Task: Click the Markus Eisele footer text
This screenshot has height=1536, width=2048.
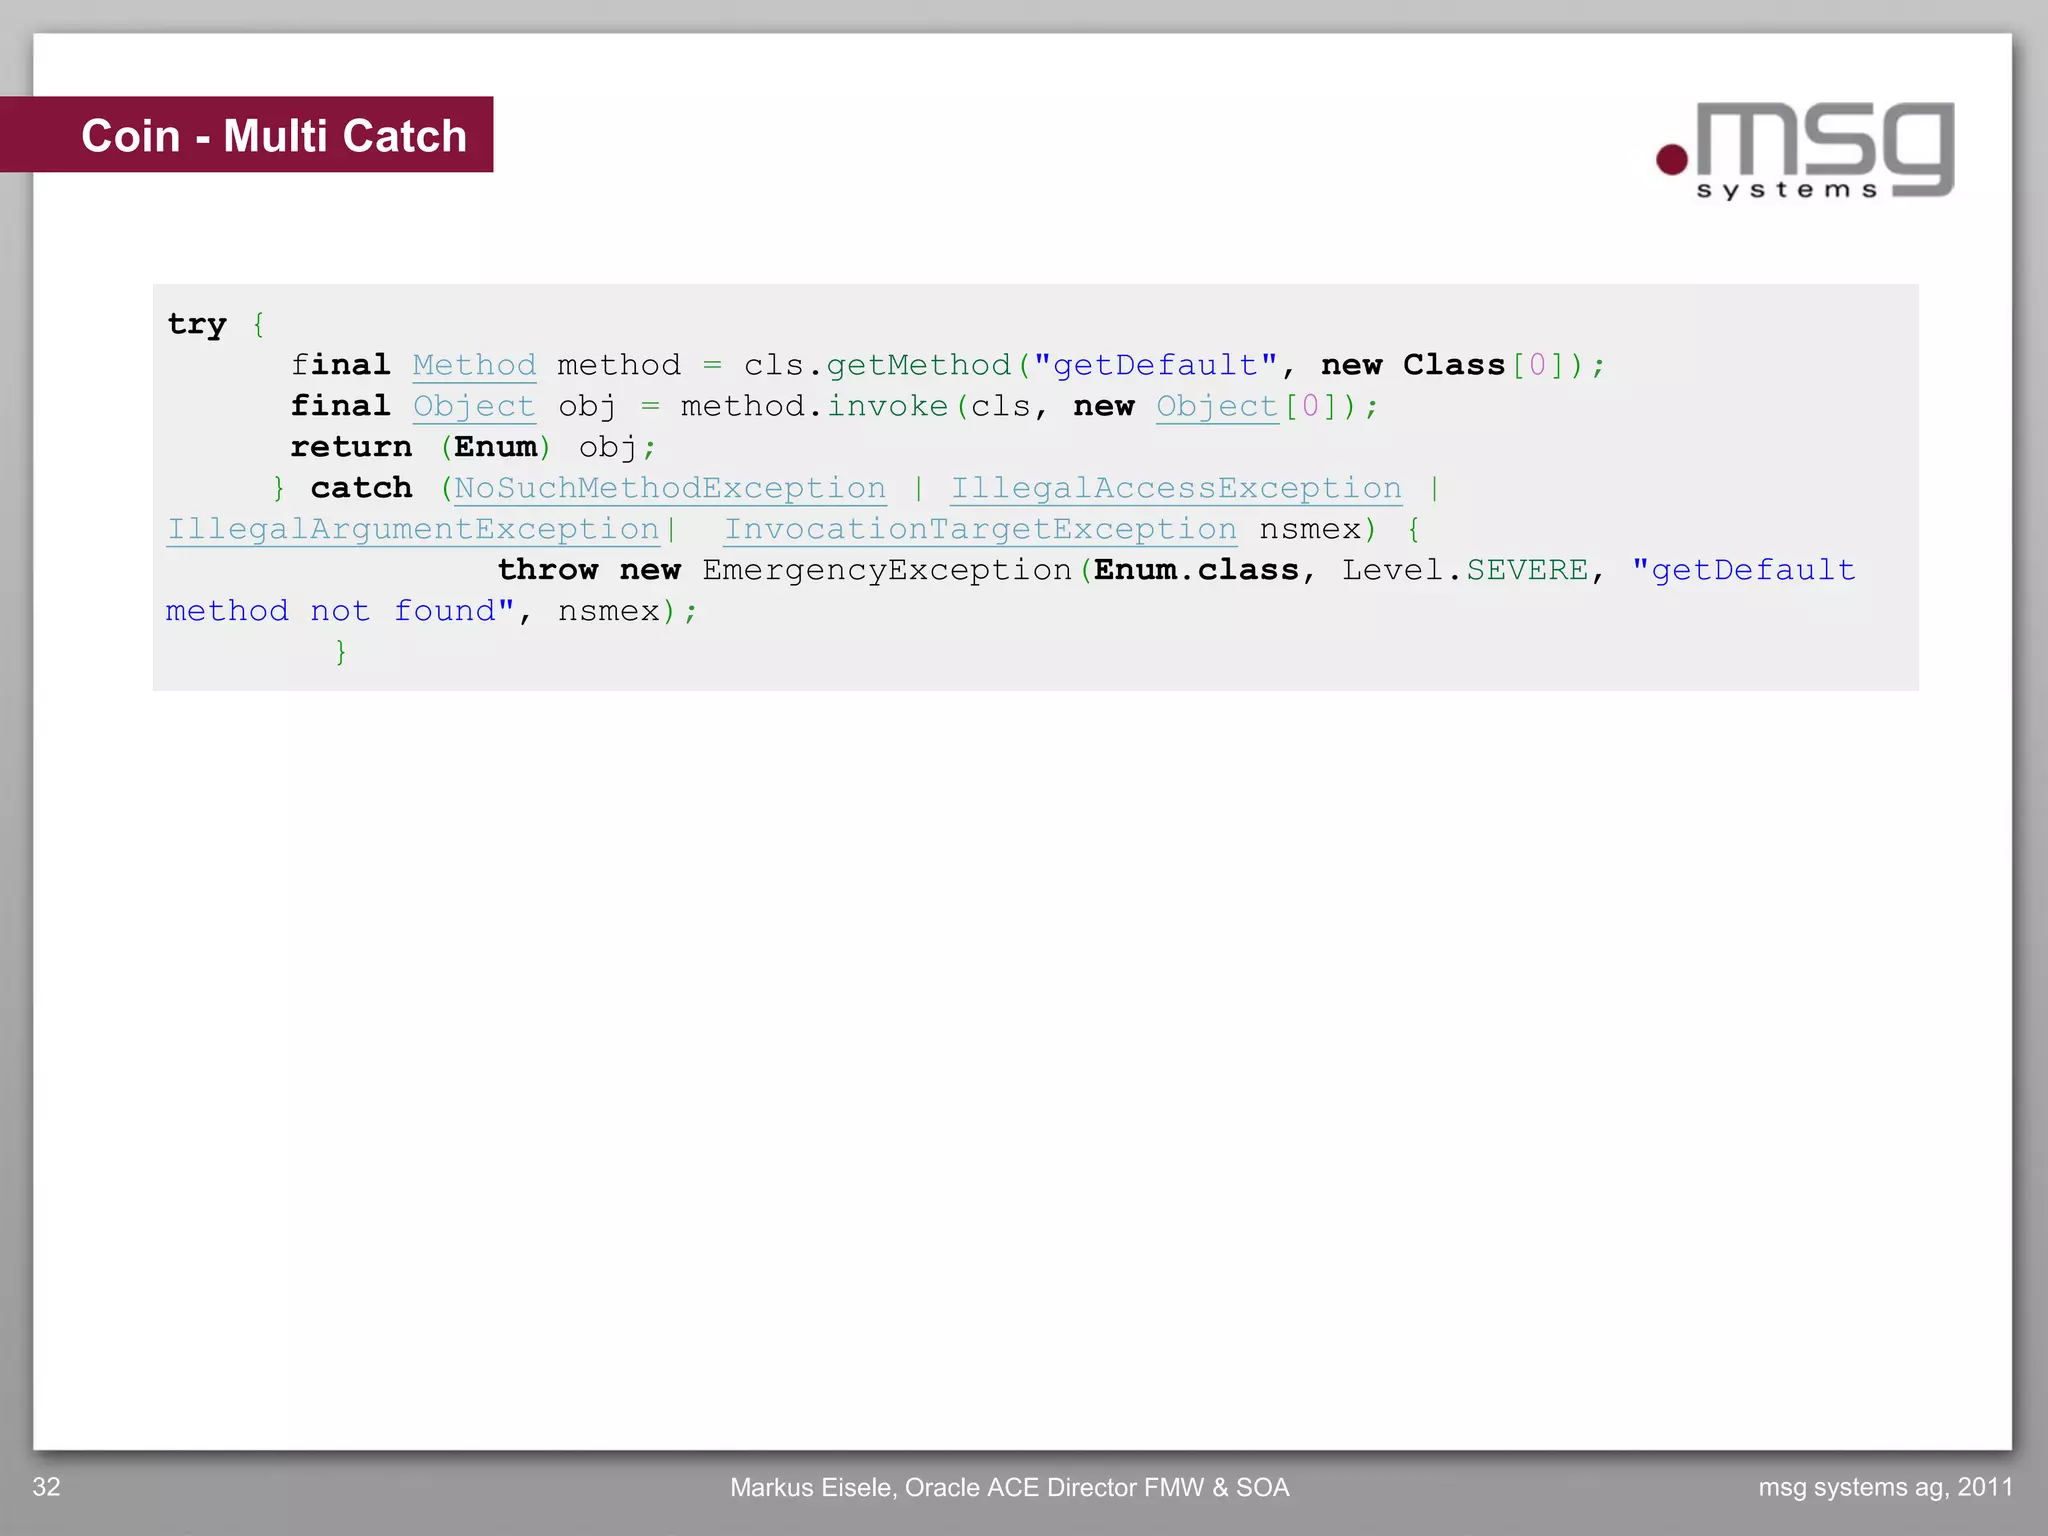Action: [1009, 1487]
